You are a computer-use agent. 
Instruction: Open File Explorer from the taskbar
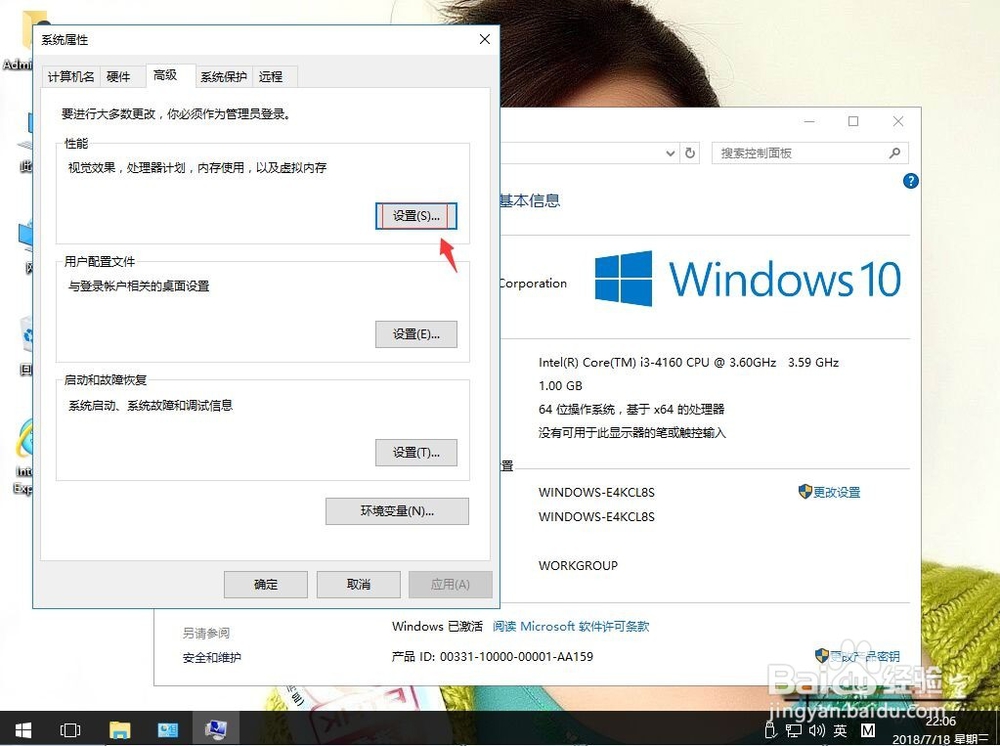[x=120, y=730]
